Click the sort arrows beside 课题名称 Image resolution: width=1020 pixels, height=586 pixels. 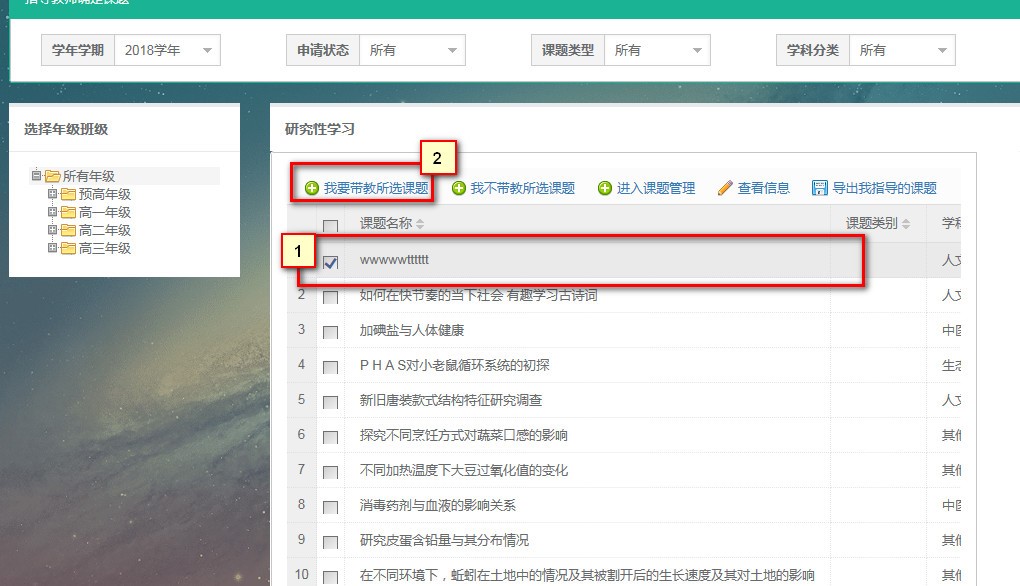click(x=420, y=224)
